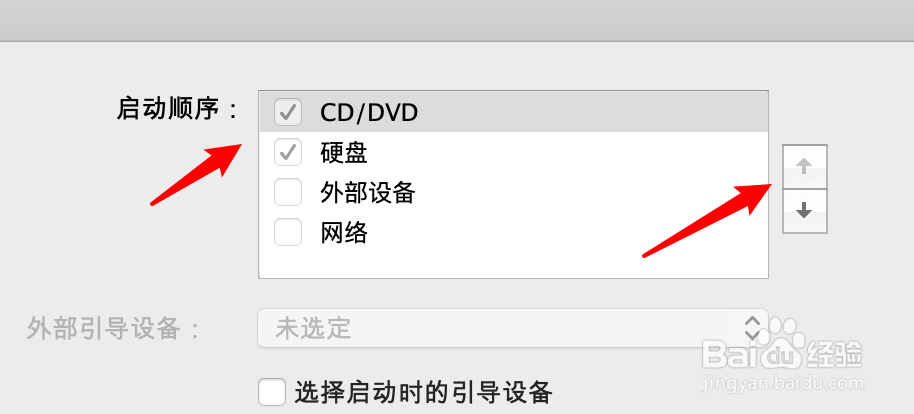Viewport: 914px width, 414px height.
Task: Click the move-up arrow button
Action: pyautogui.click(x=804, y=167)
